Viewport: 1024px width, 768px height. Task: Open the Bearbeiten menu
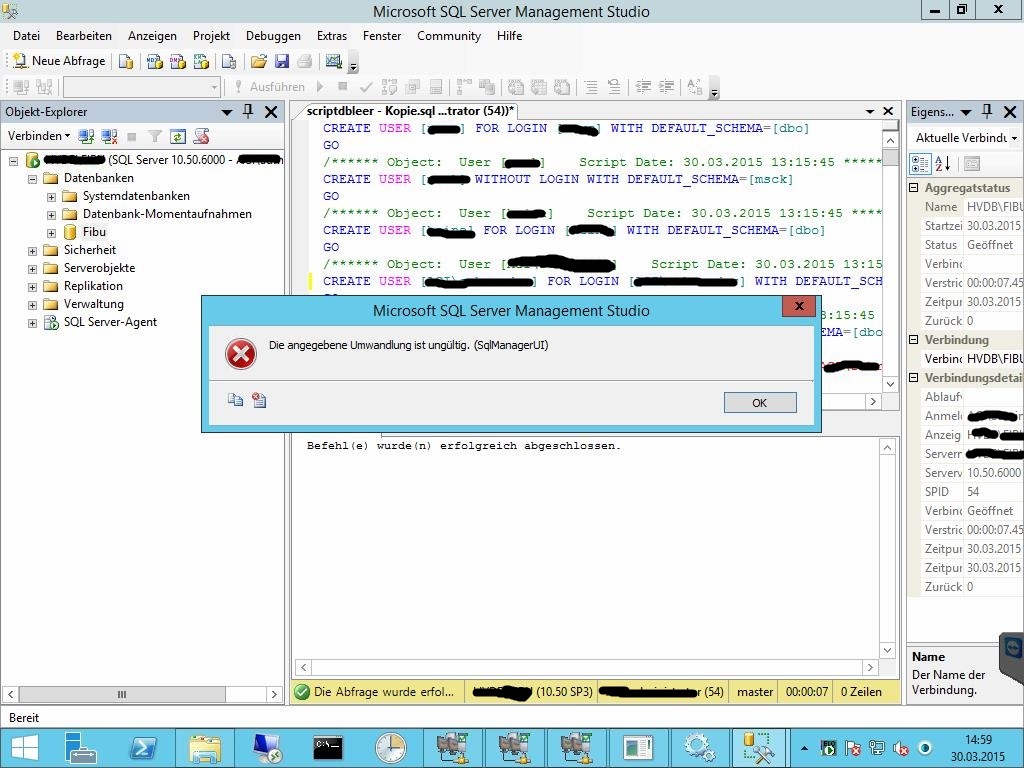click(x=84, y=36)
